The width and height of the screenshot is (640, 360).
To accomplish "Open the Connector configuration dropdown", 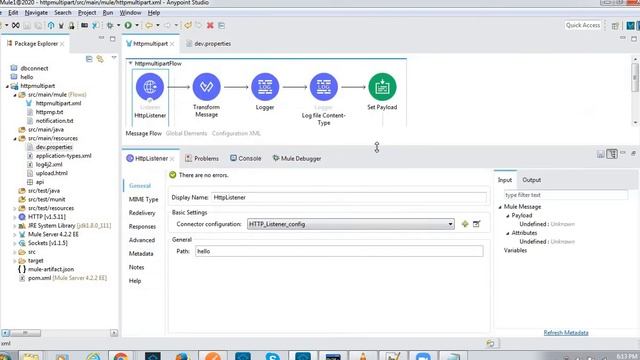I will coord(450,224).
